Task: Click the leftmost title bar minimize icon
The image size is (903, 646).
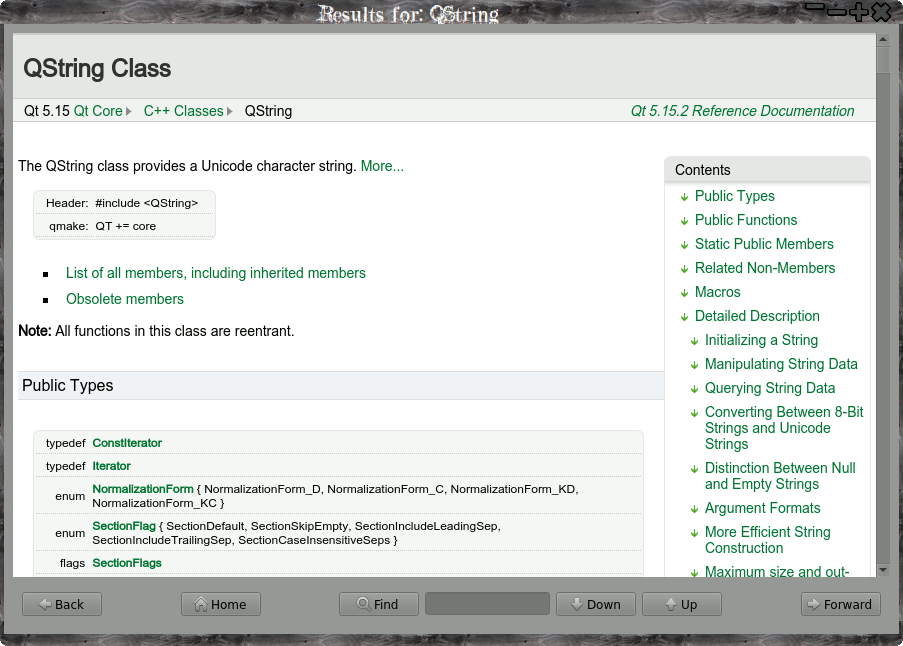Action: click(814, 6)
